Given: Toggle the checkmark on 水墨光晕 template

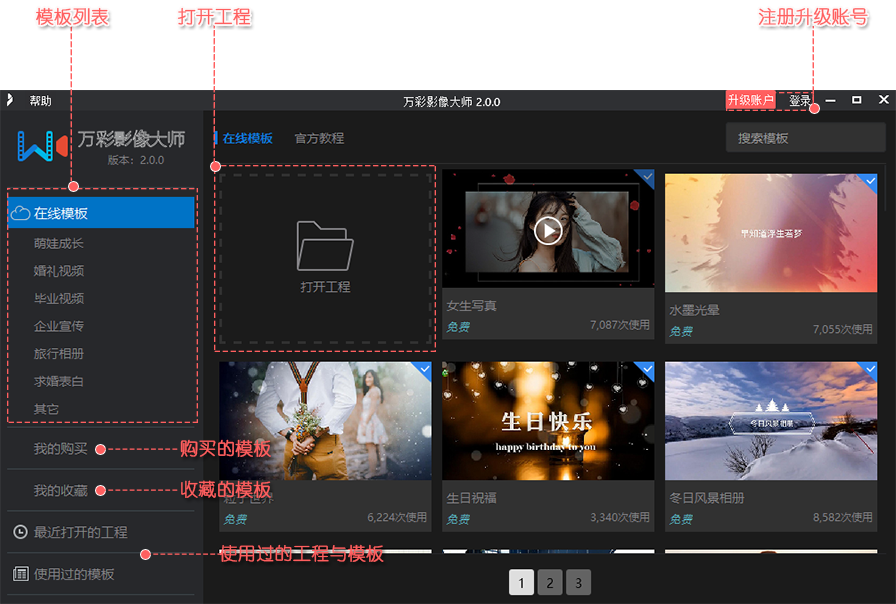Looking at the screenshot, I should pos(869,181).
